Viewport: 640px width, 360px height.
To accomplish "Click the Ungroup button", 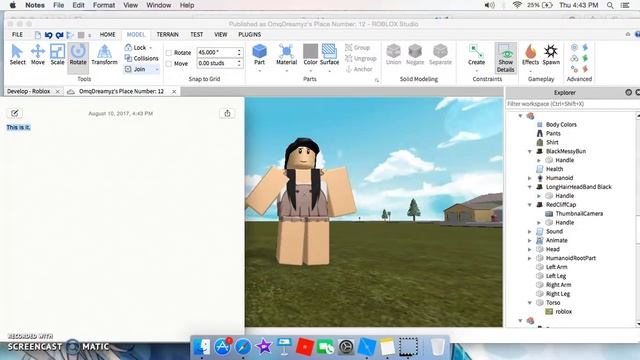I will pos(361,58).
